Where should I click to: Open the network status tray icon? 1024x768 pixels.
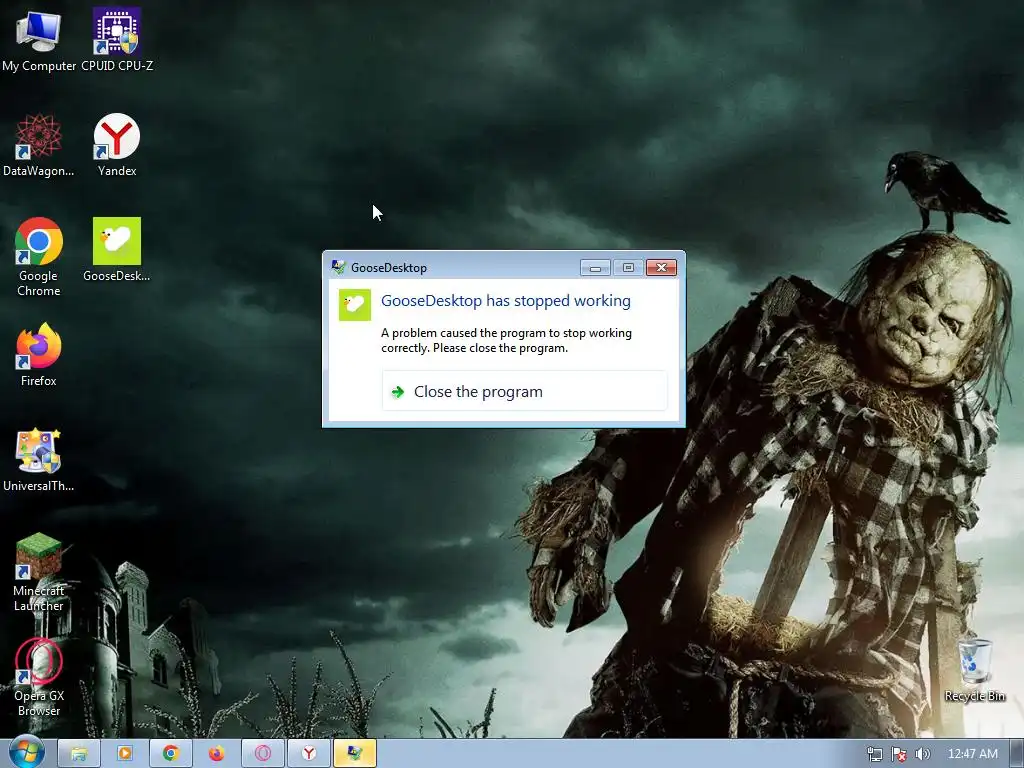(874, 754)
